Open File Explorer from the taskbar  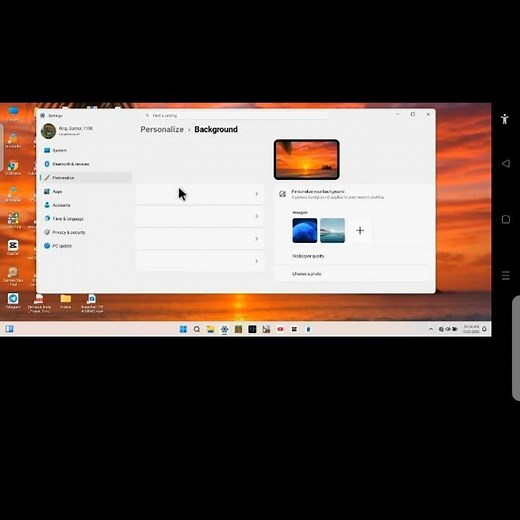[211, 329]
